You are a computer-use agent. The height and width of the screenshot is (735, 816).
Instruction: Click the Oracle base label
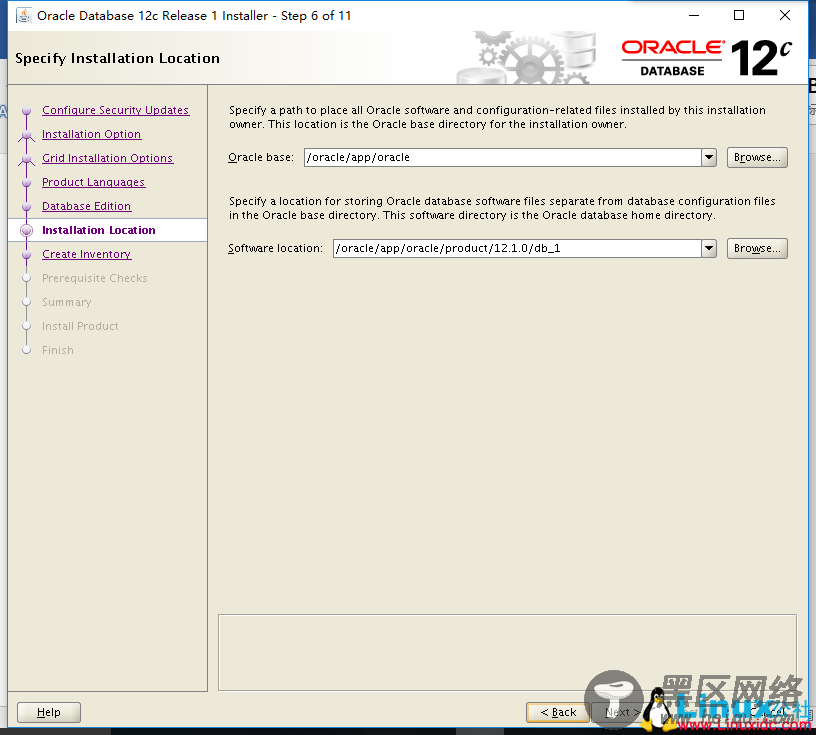tap(261, 157)
